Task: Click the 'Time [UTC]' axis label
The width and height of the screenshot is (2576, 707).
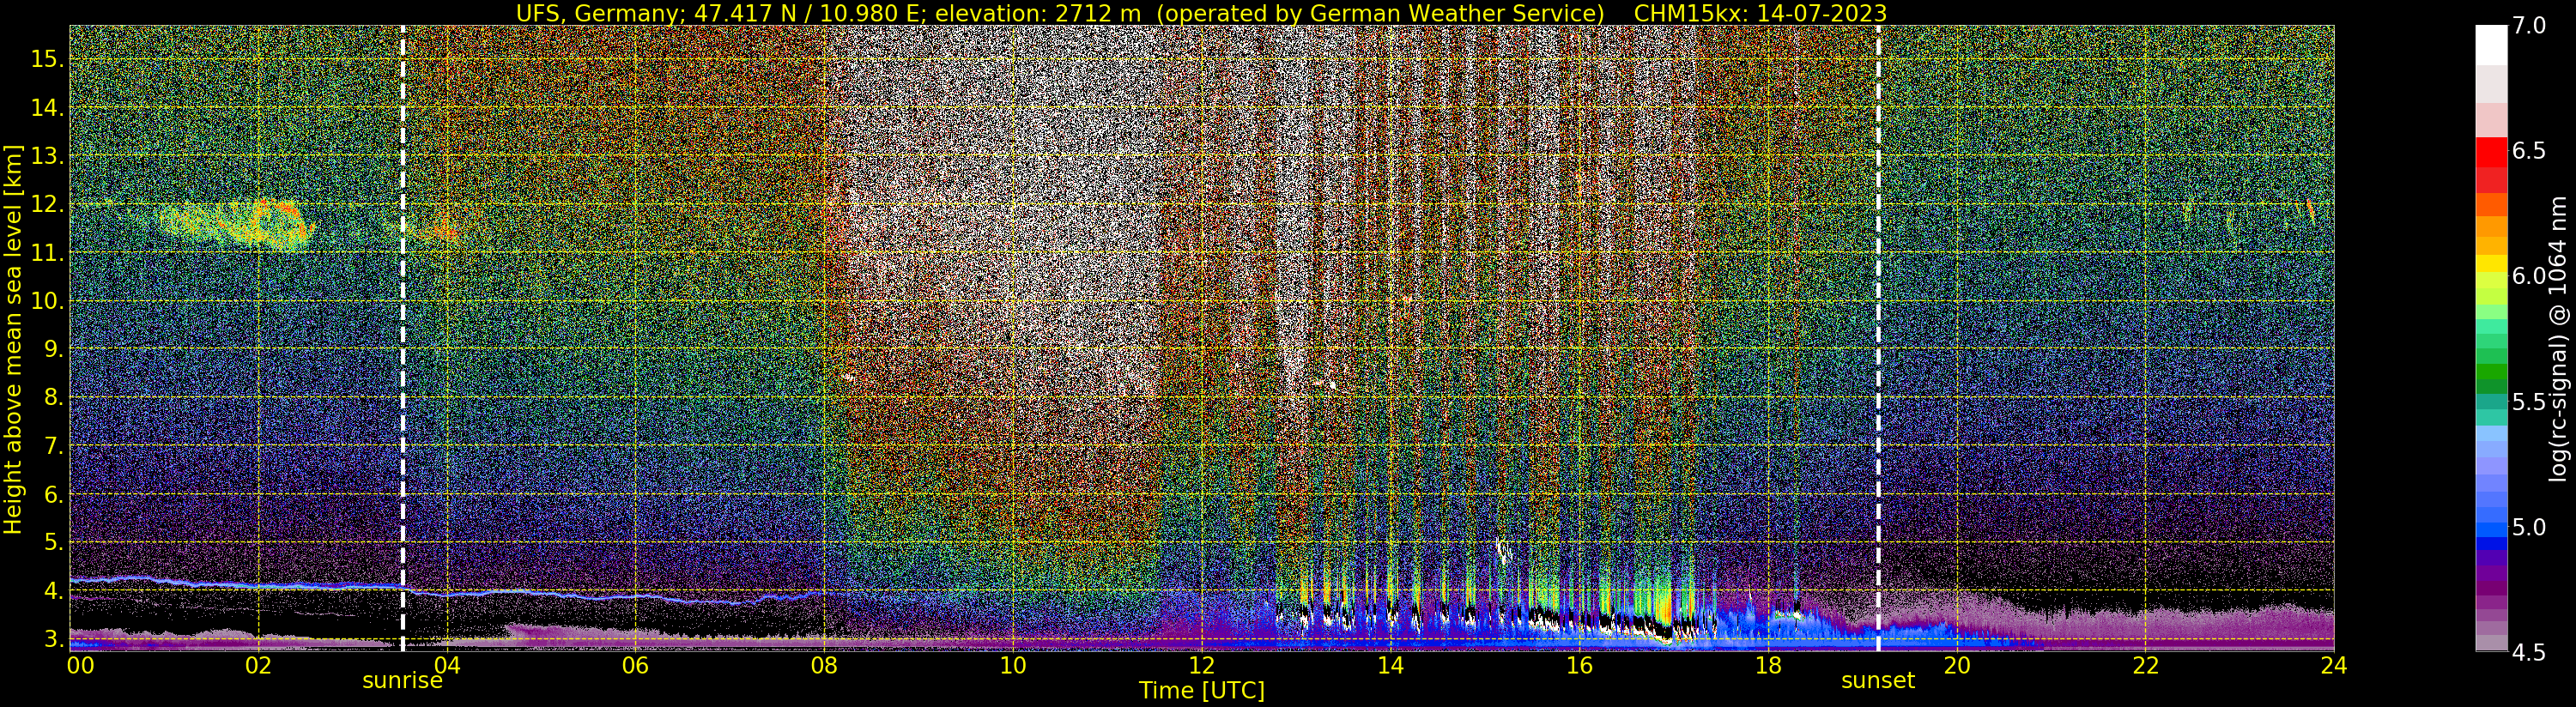Action: pyautogui.click(x=1202, y=691)
